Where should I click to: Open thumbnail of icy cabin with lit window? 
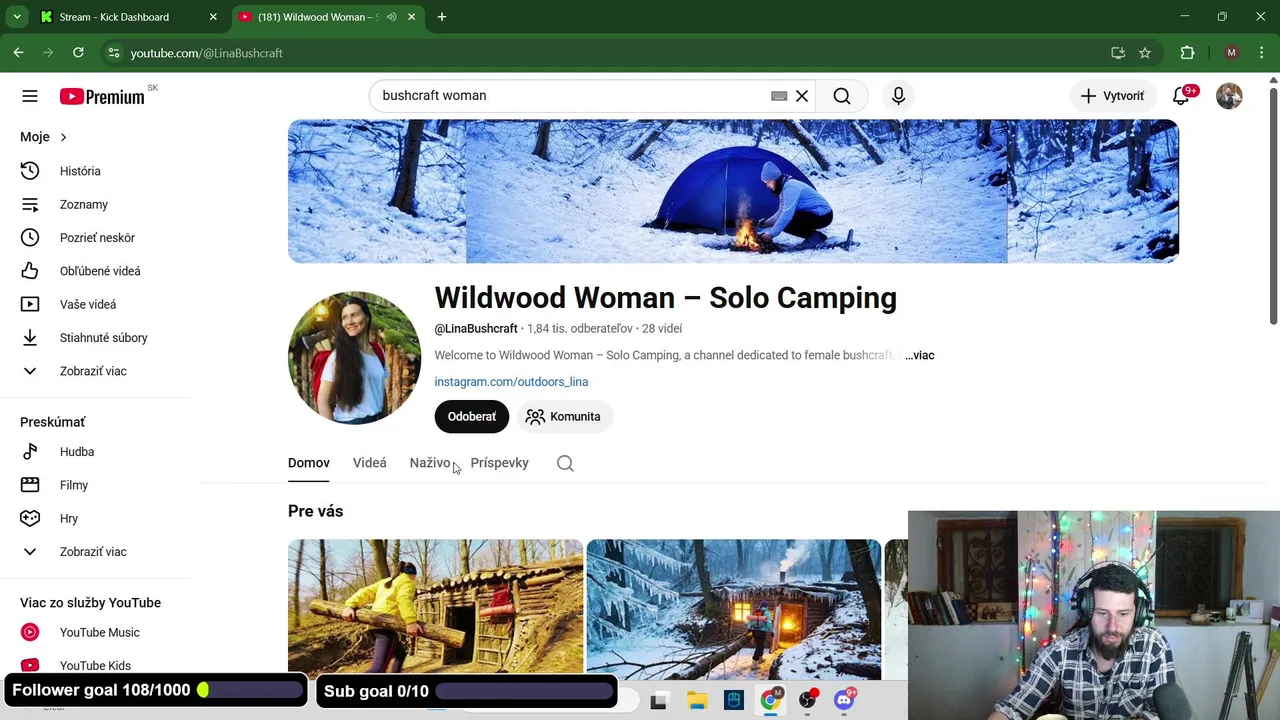734,610
